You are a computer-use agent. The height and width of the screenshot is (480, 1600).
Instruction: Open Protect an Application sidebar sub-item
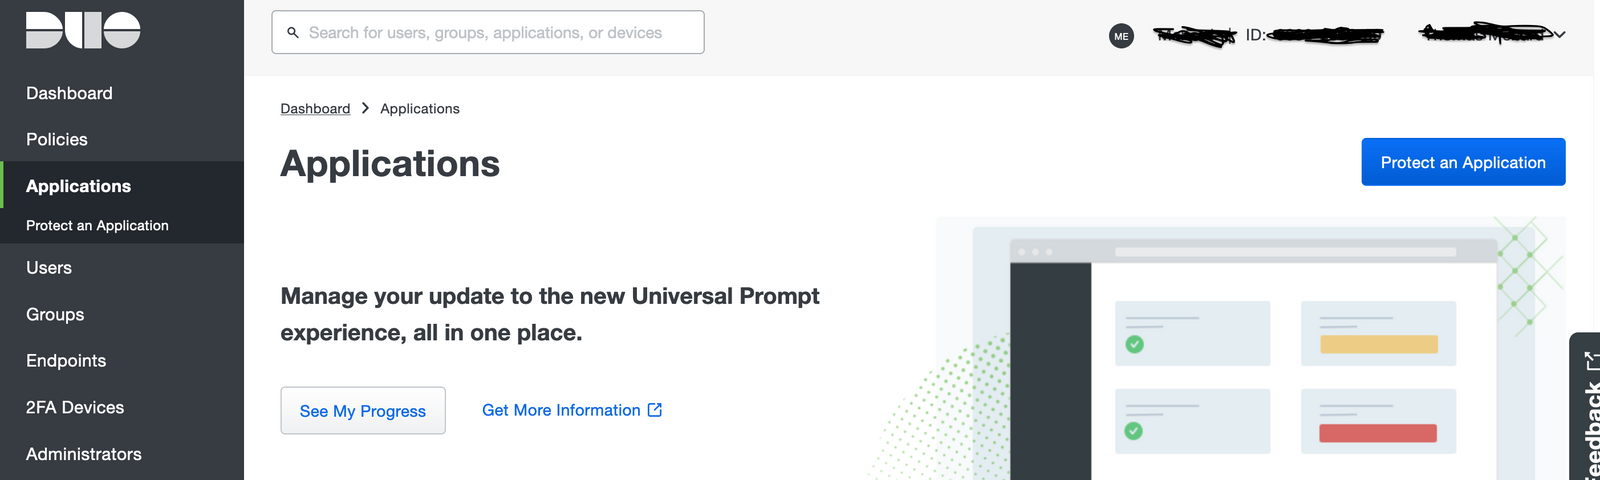[97, 226]
